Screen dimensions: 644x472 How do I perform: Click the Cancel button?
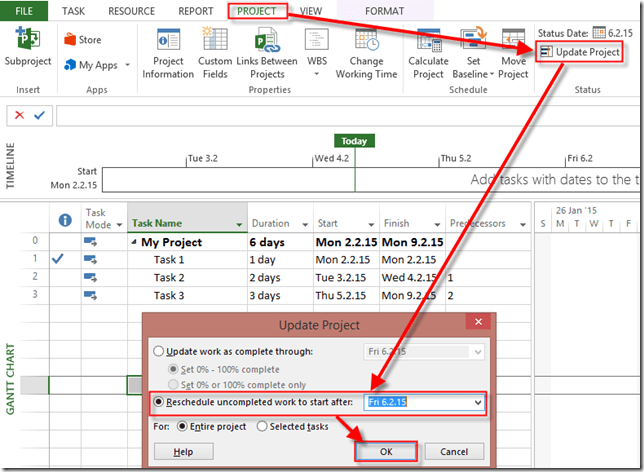[453, 452]
